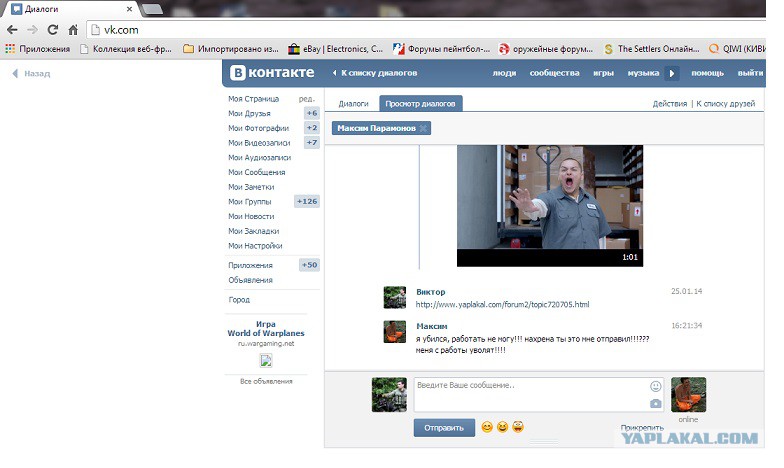
Task: Open Мои Фотографии in sidebar
Action: (258, 128)
